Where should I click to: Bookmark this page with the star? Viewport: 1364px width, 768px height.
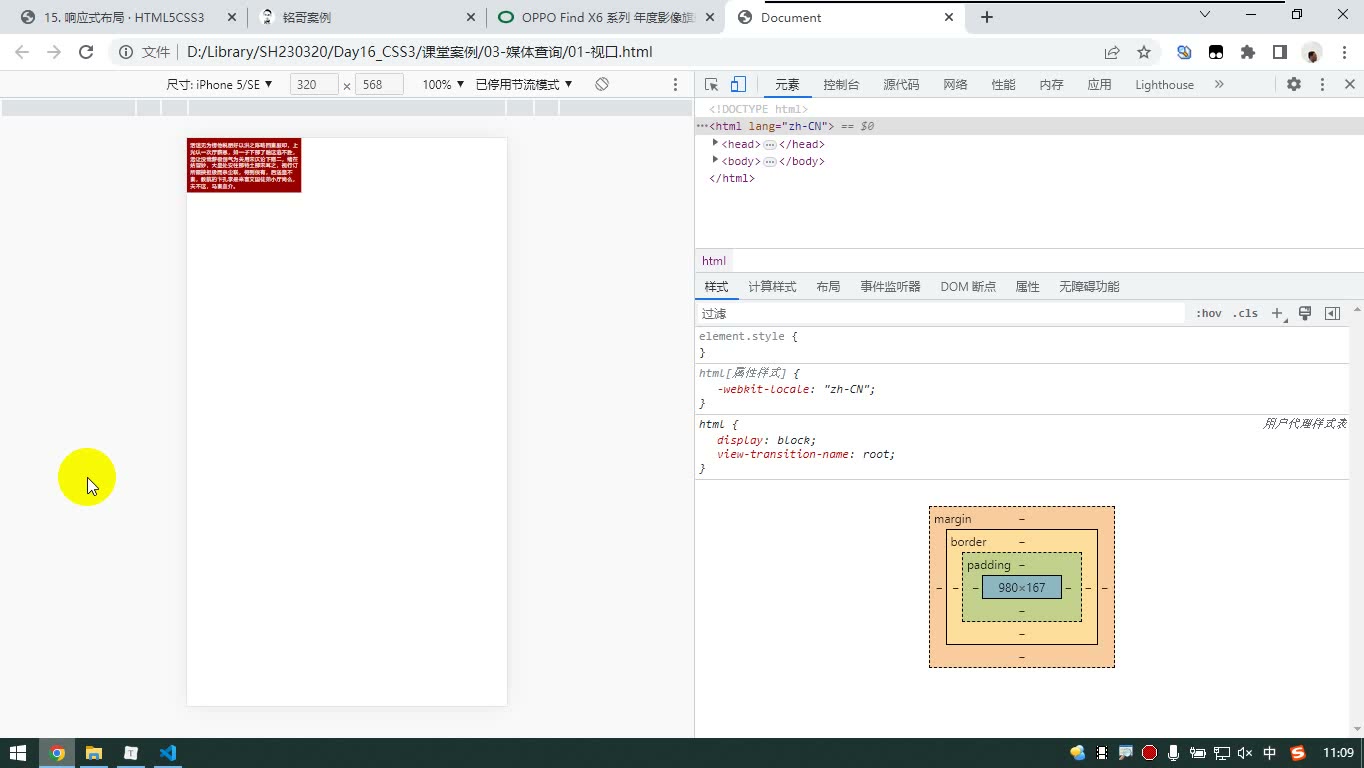pyautogui.click(x=1144, y=52)
